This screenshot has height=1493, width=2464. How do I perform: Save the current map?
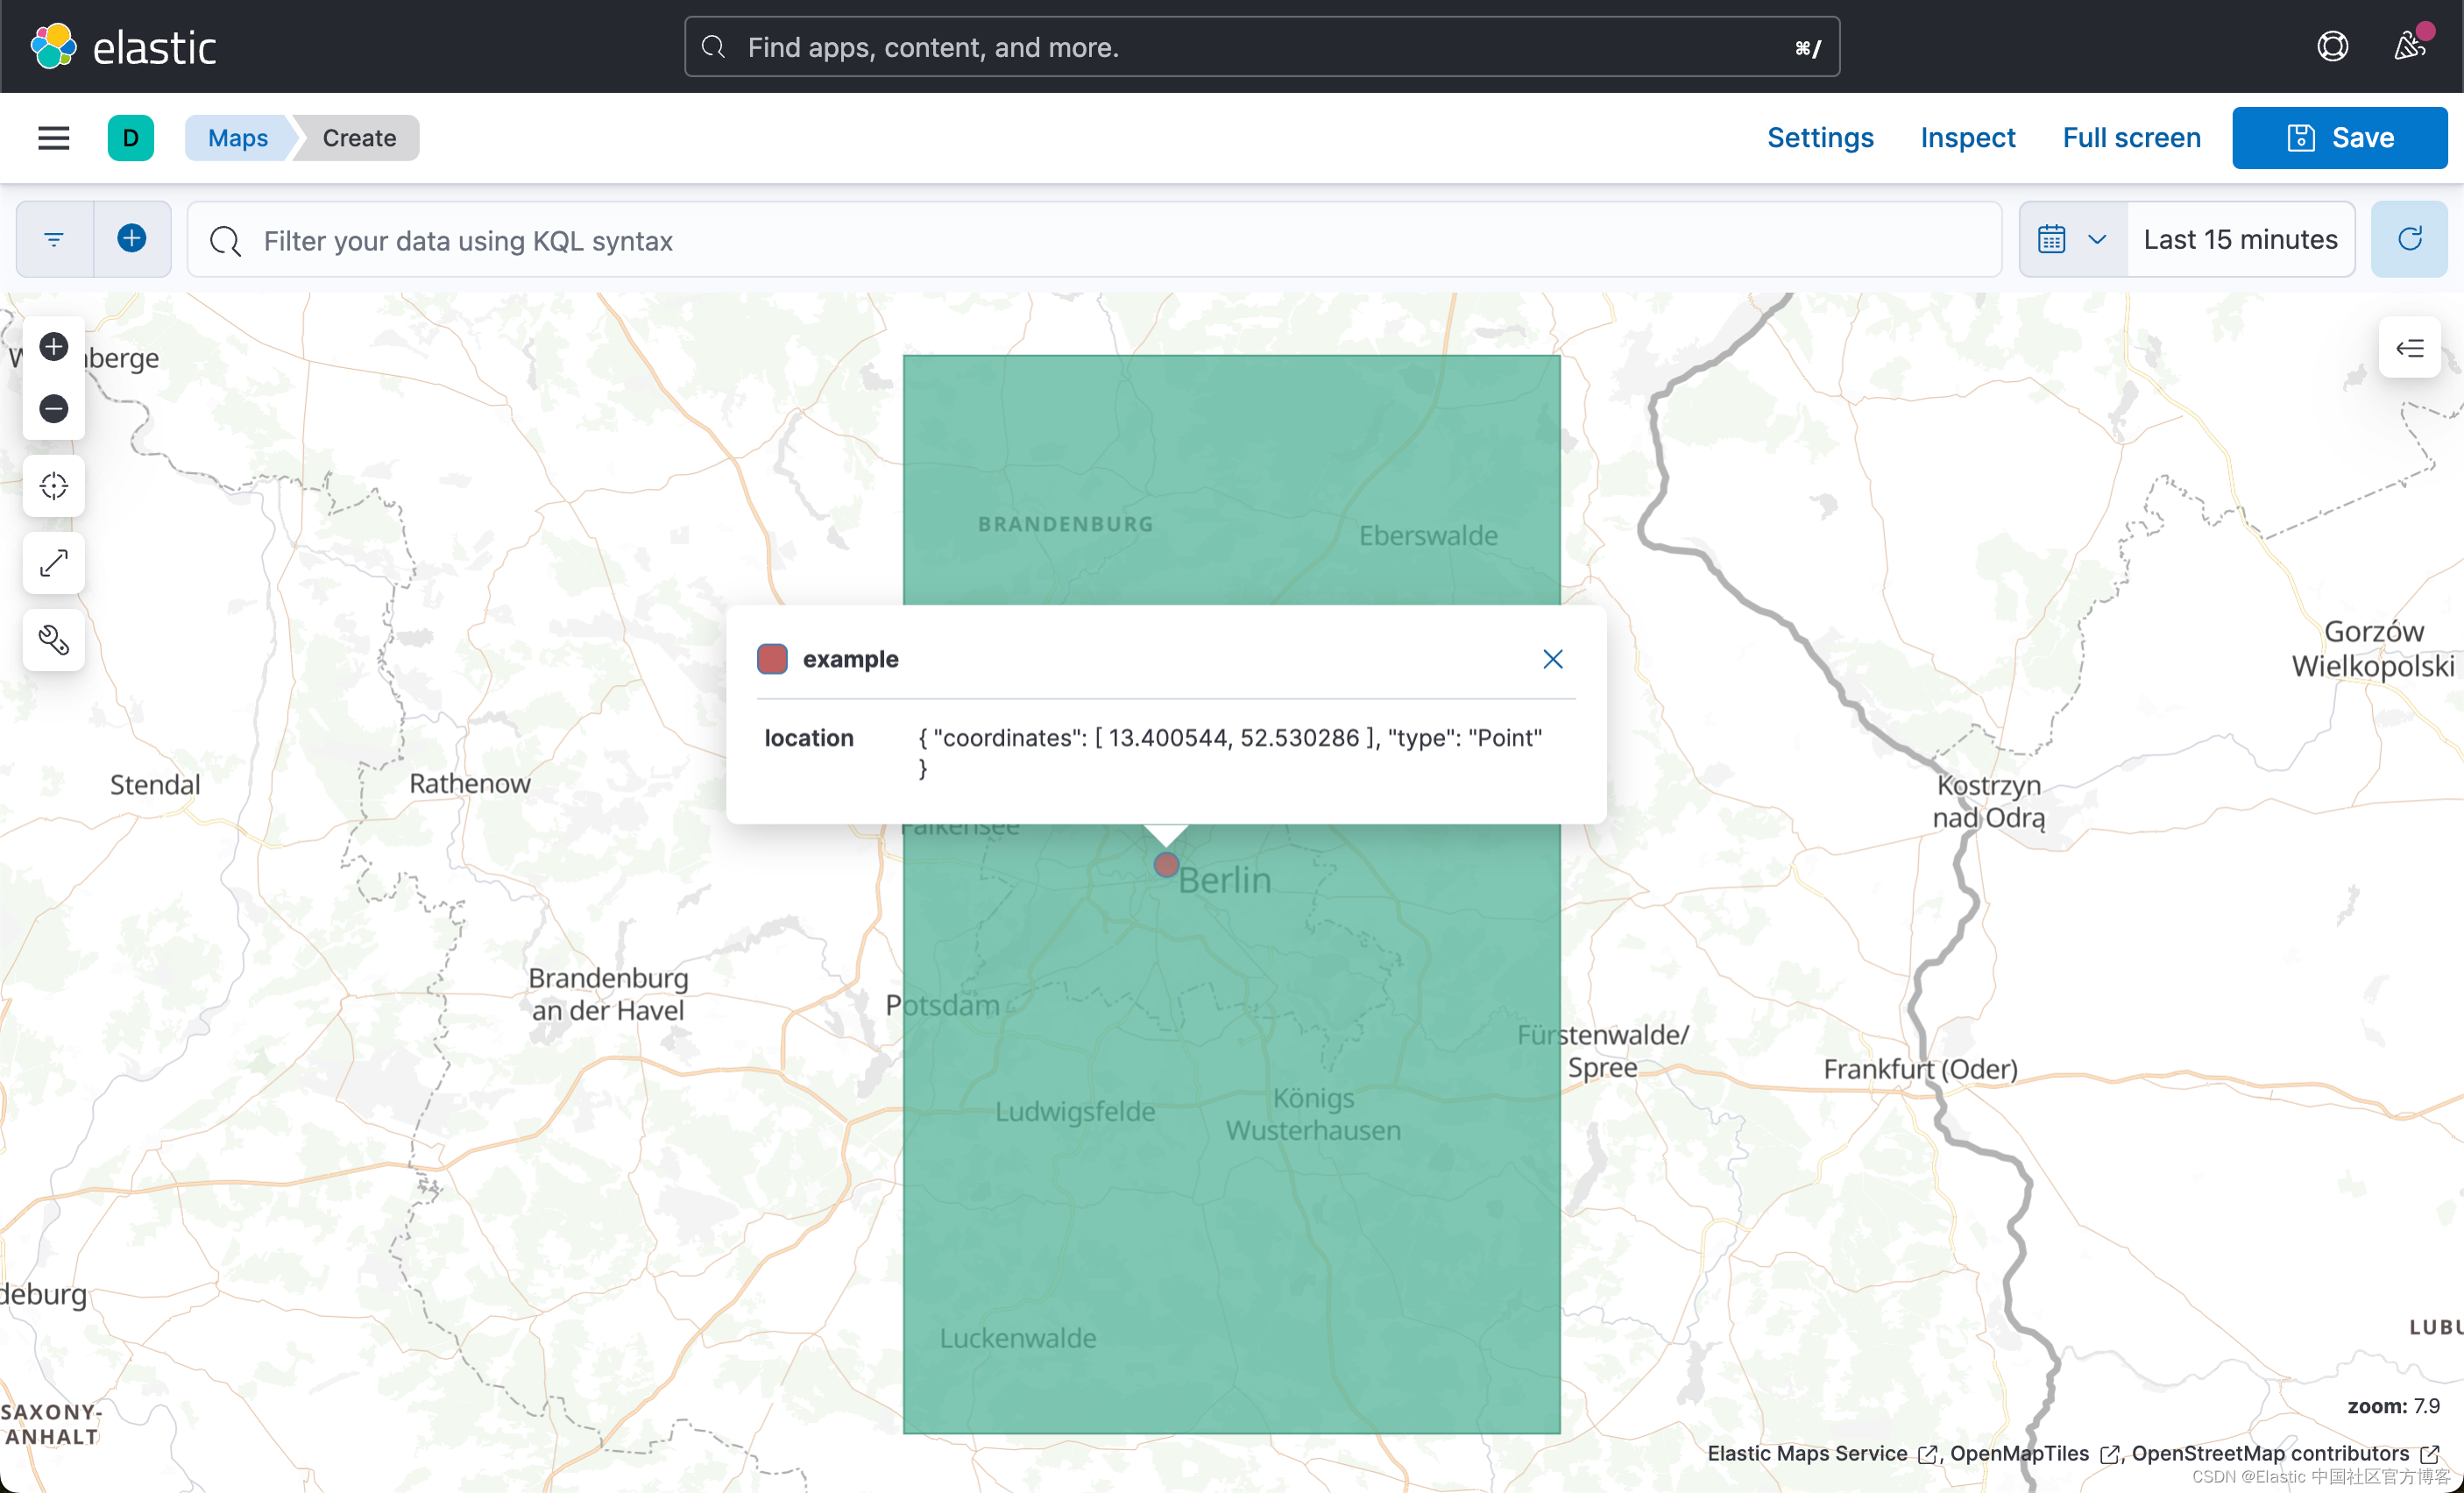coord(2340,137)
